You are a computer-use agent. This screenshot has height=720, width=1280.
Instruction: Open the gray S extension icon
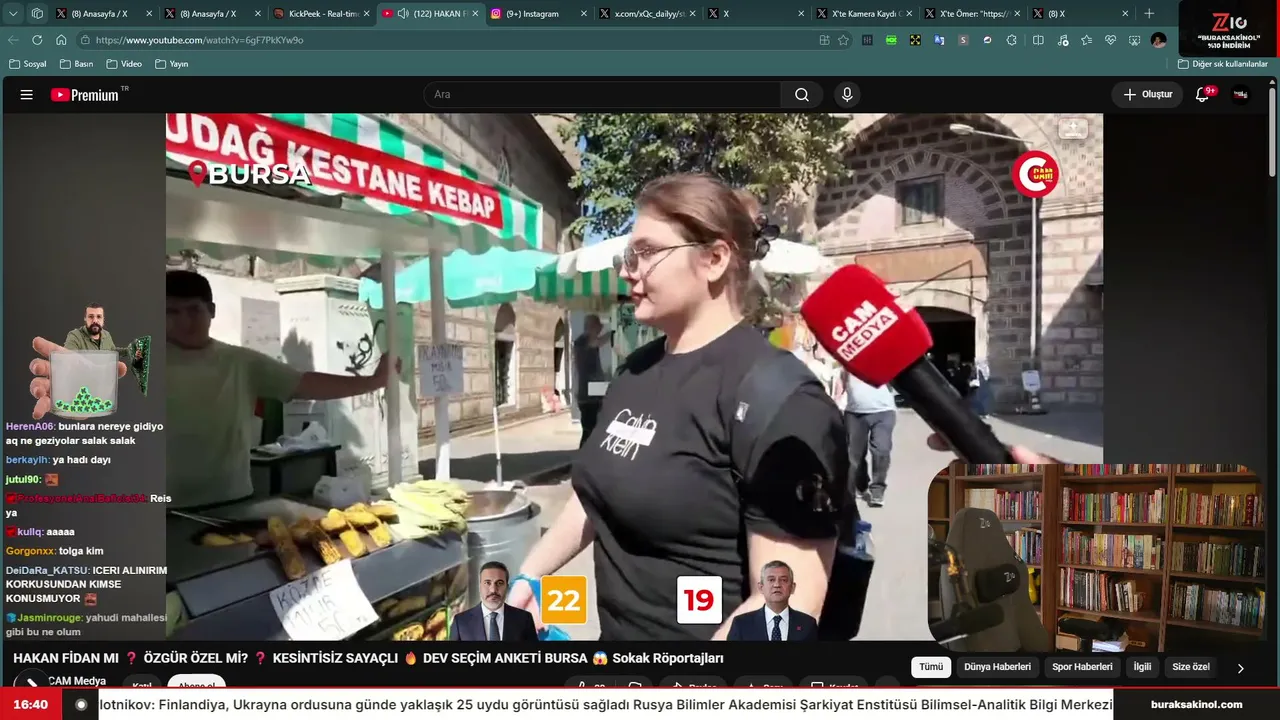coord(963,40)
